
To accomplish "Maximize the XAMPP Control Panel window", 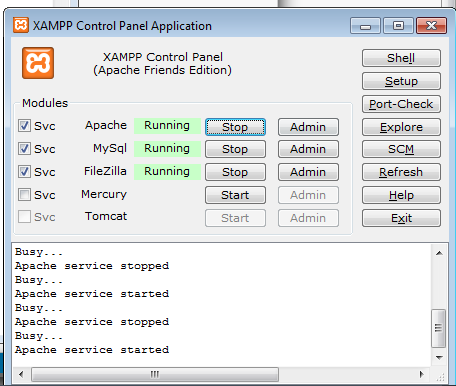I will pos(398,26).
